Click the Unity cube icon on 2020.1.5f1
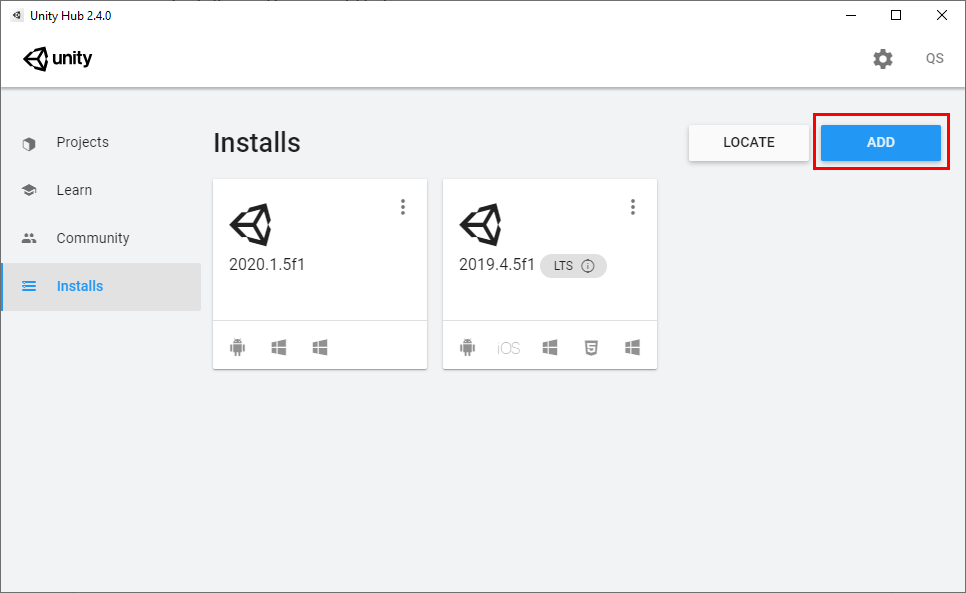Viewport: 966px width, 593px height. [250, 225]
